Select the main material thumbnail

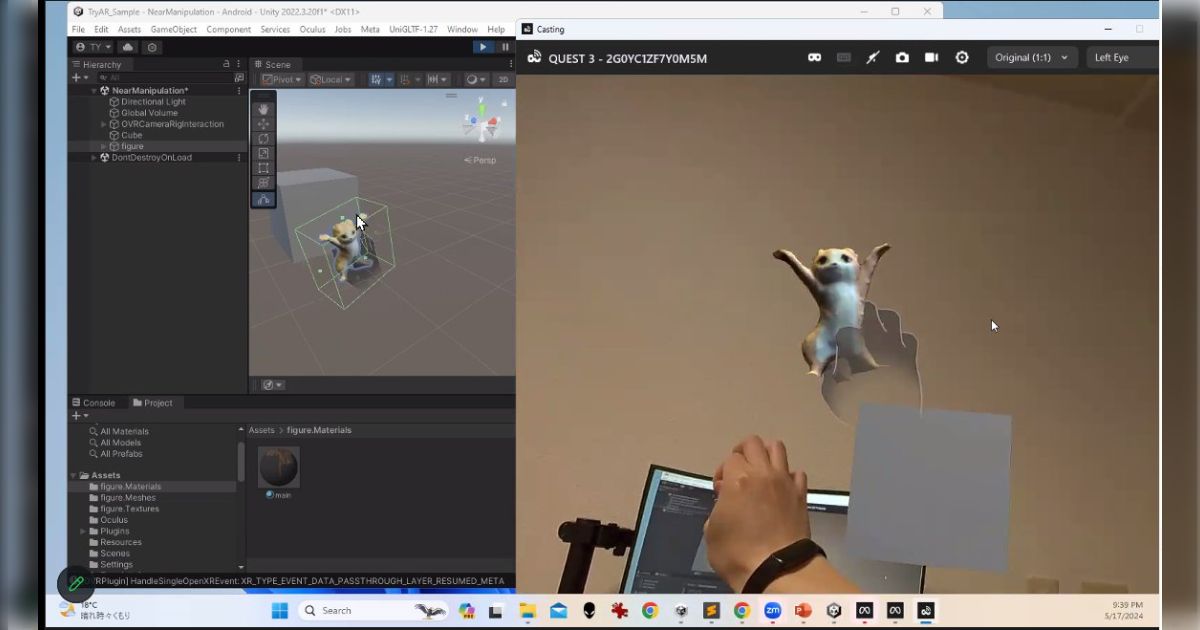[x=279, y=467]
